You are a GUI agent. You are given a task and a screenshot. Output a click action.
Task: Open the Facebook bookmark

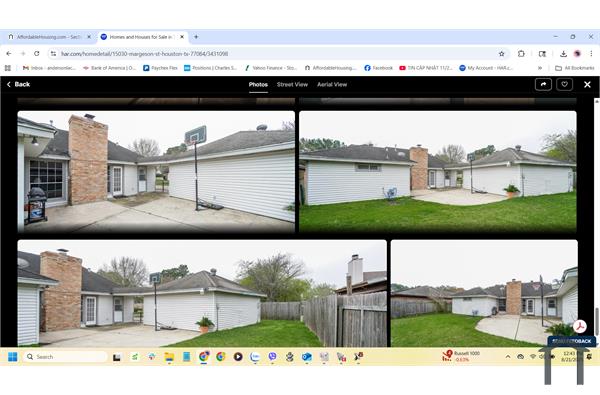click(378, 68)
